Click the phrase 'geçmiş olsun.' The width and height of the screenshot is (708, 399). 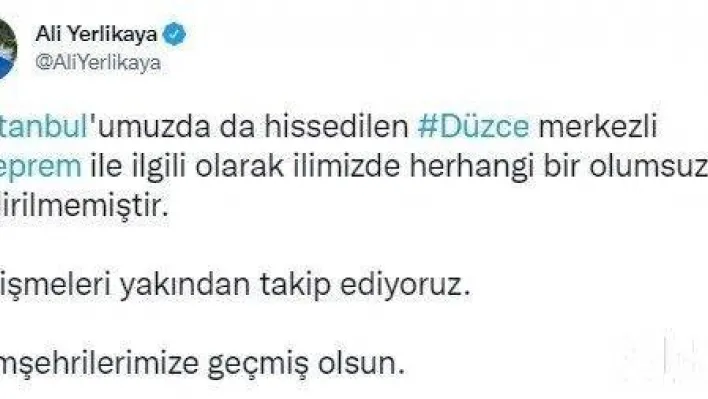click(x=306, y=364)
